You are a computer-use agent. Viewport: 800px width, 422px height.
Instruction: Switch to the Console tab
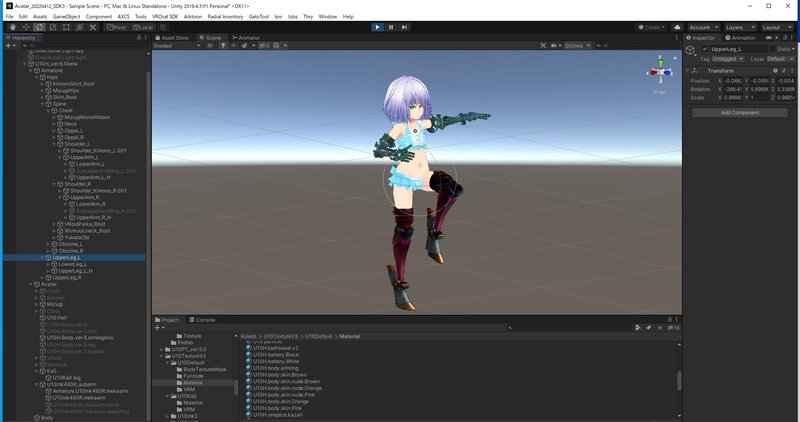point(202,320)
